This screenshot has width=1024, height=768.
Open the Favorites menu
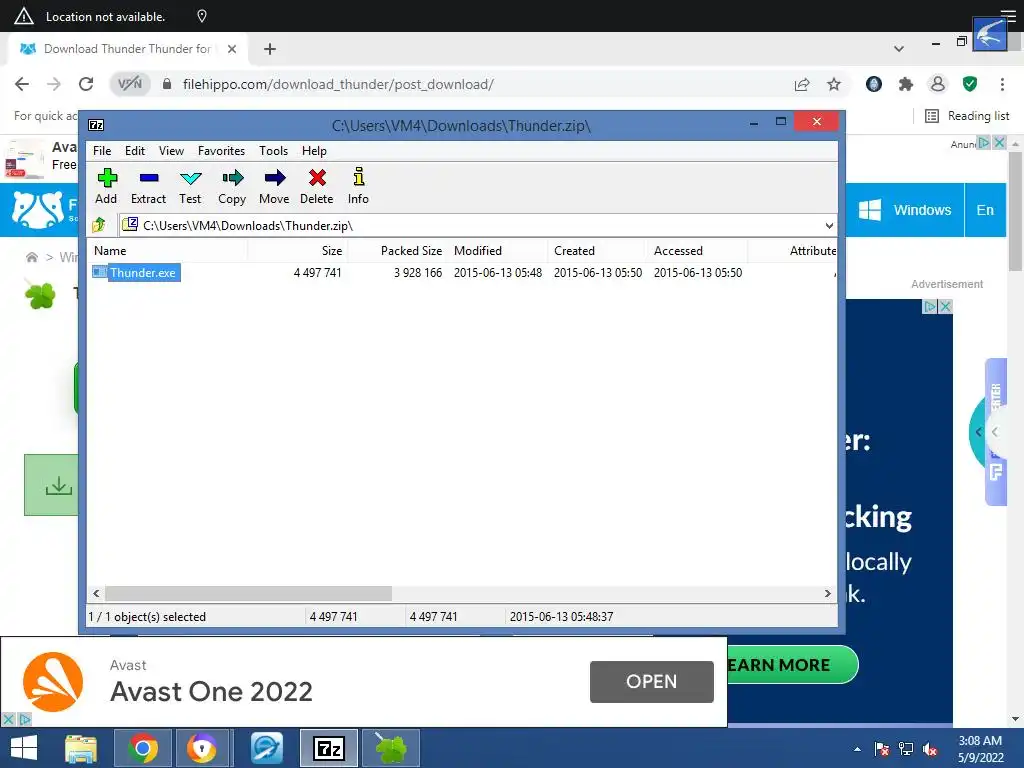[221, 151]
